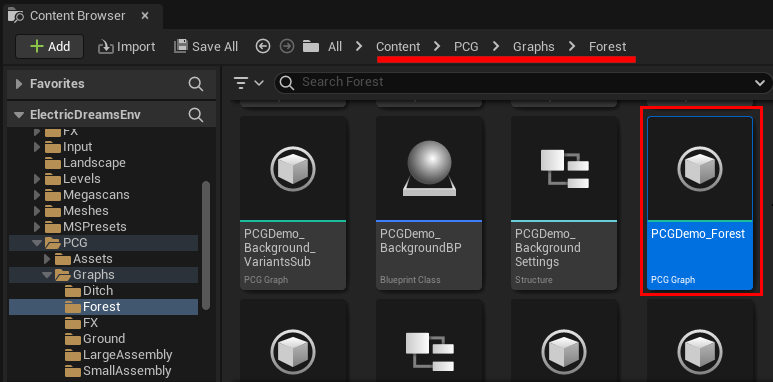Click the folder tree vertical scrollbar
This screenshot has height=382, width=773.
point(206,245)
